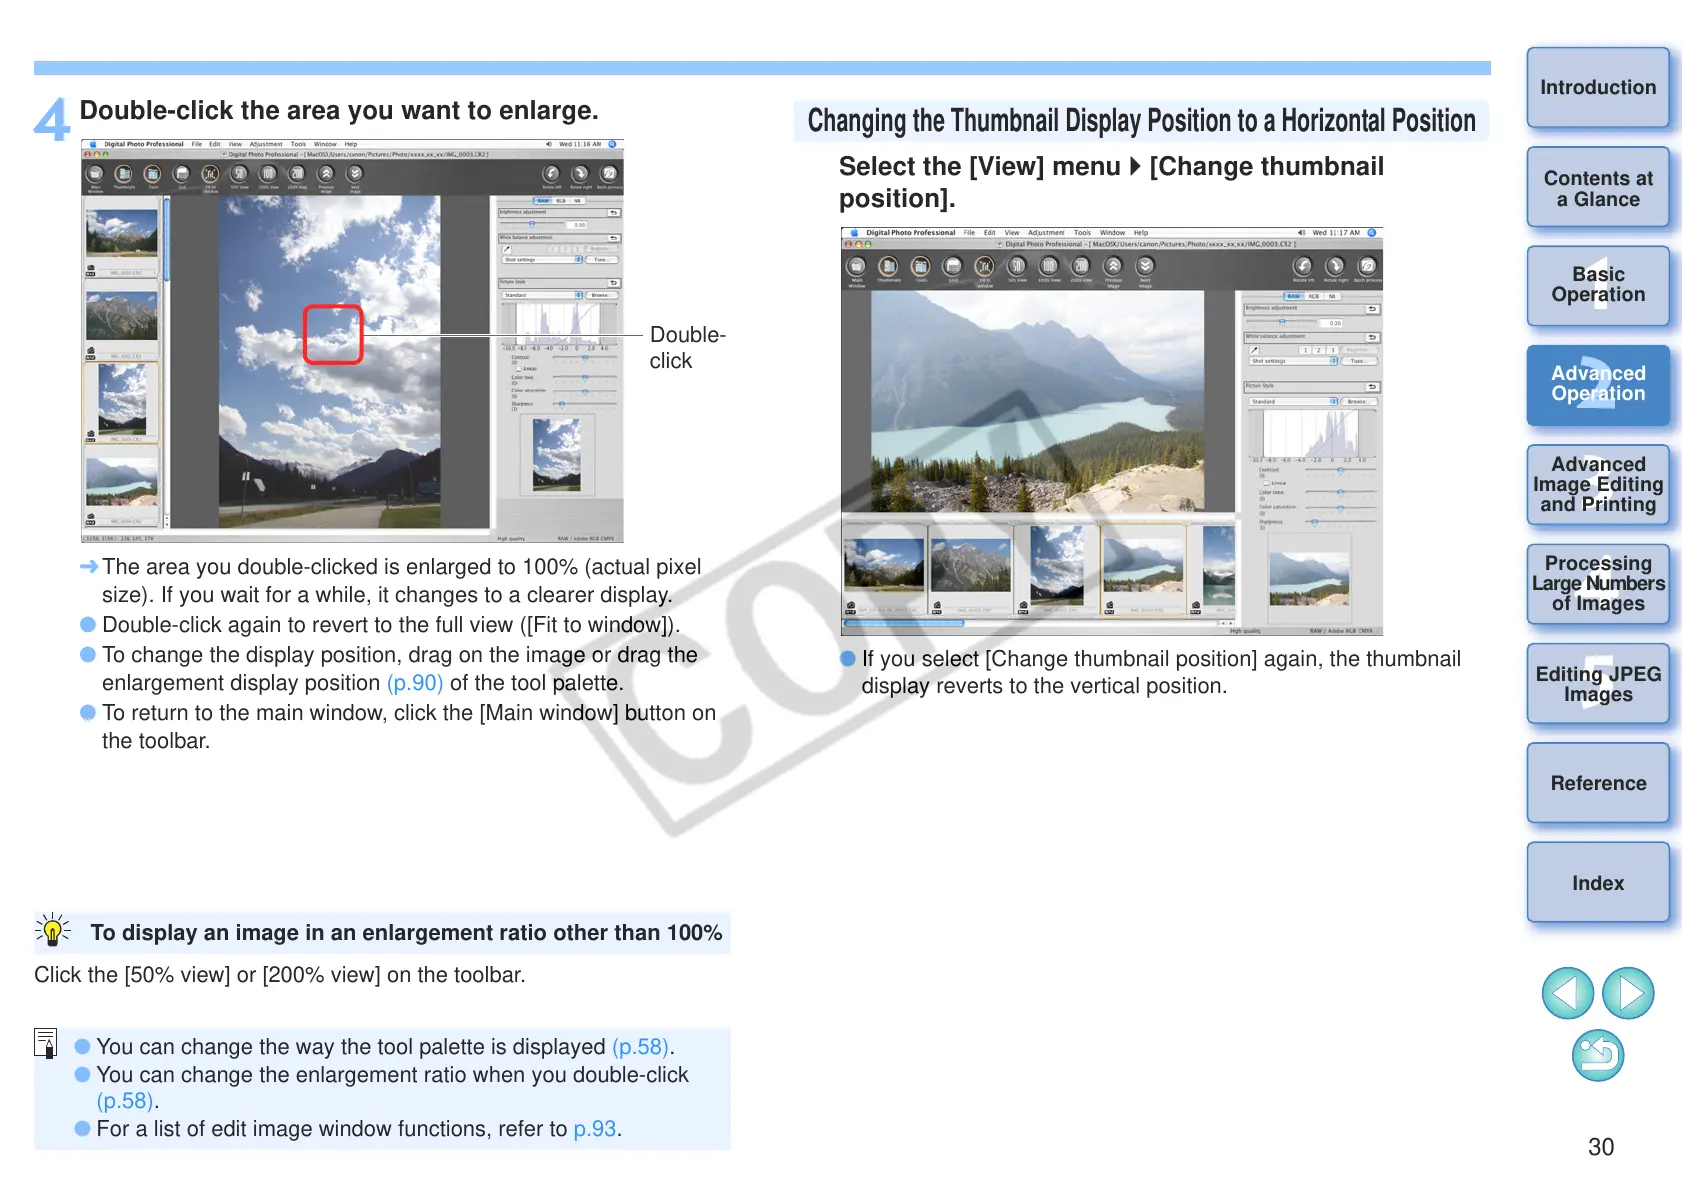Open Advanced Image Editing and Printing chapter
This screenshot has height=1190, width=1682.
point(1598,485)
